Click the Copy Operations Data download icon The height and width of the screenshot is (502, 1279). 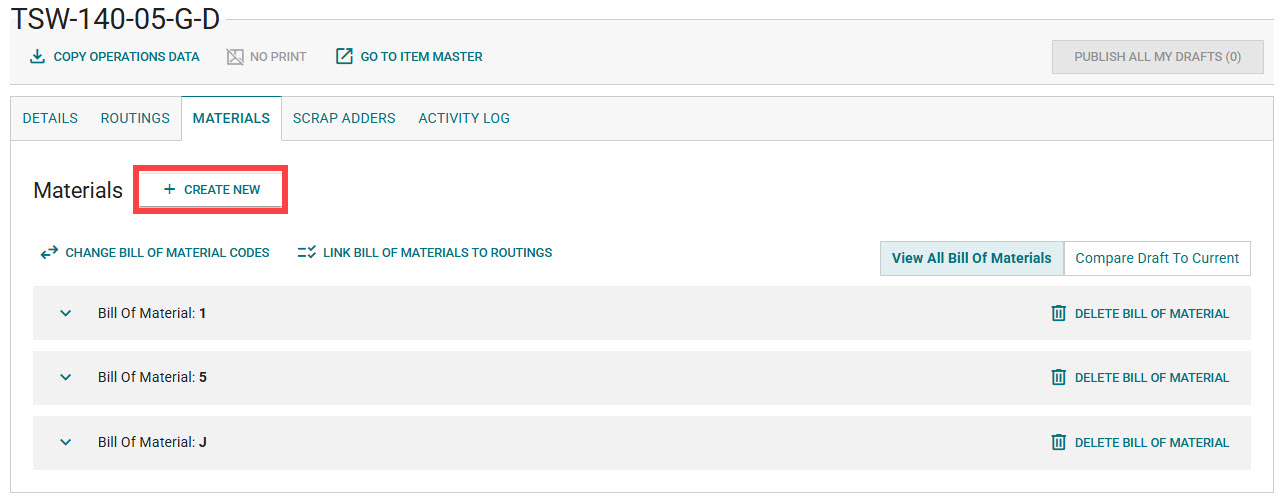tap(38, 57)
